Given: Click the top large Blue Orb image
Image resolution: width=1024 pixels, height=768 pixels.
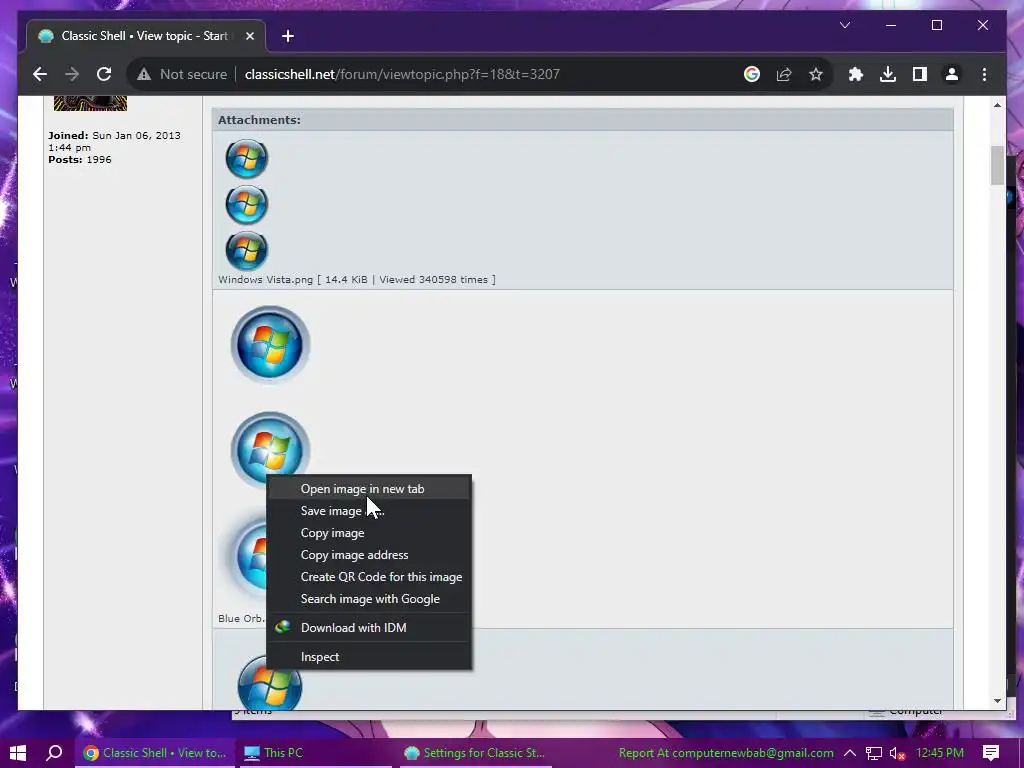Looking at the screenshot, I should tap(270, 344).
